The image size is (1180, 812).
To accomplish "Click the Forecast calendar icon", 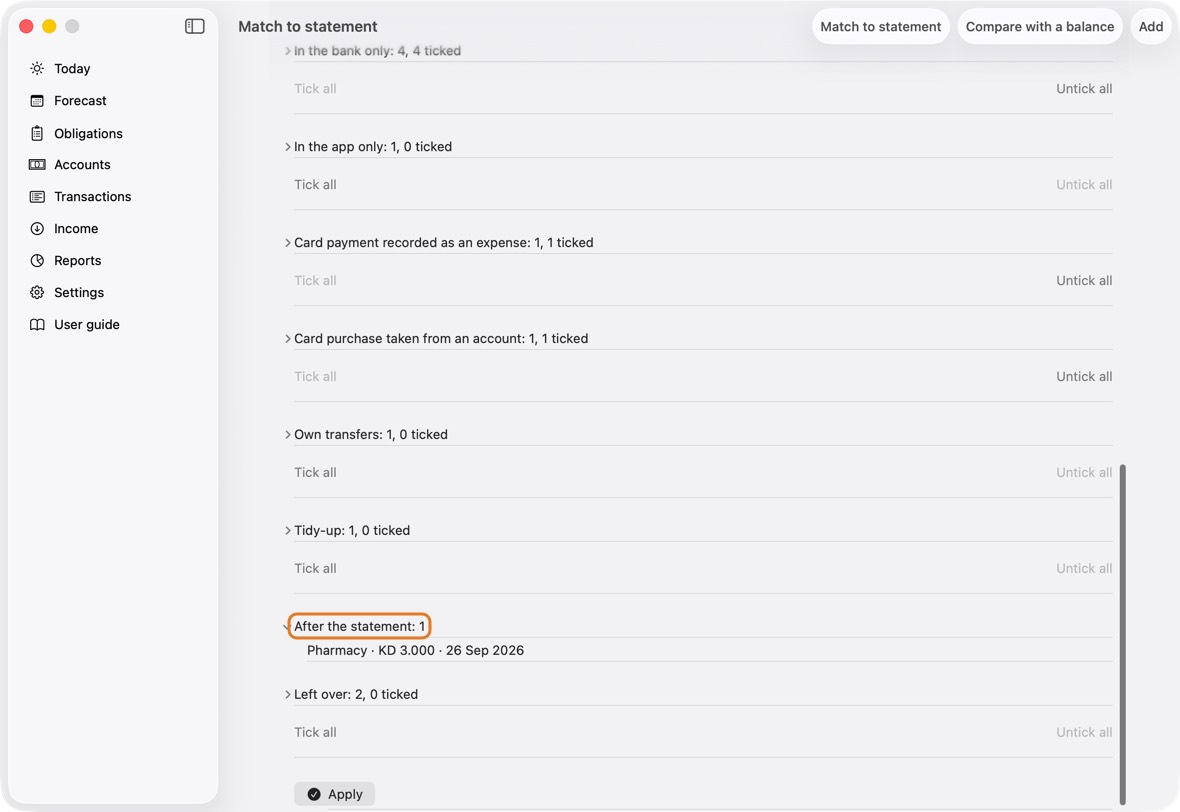I will coord(37,101).
